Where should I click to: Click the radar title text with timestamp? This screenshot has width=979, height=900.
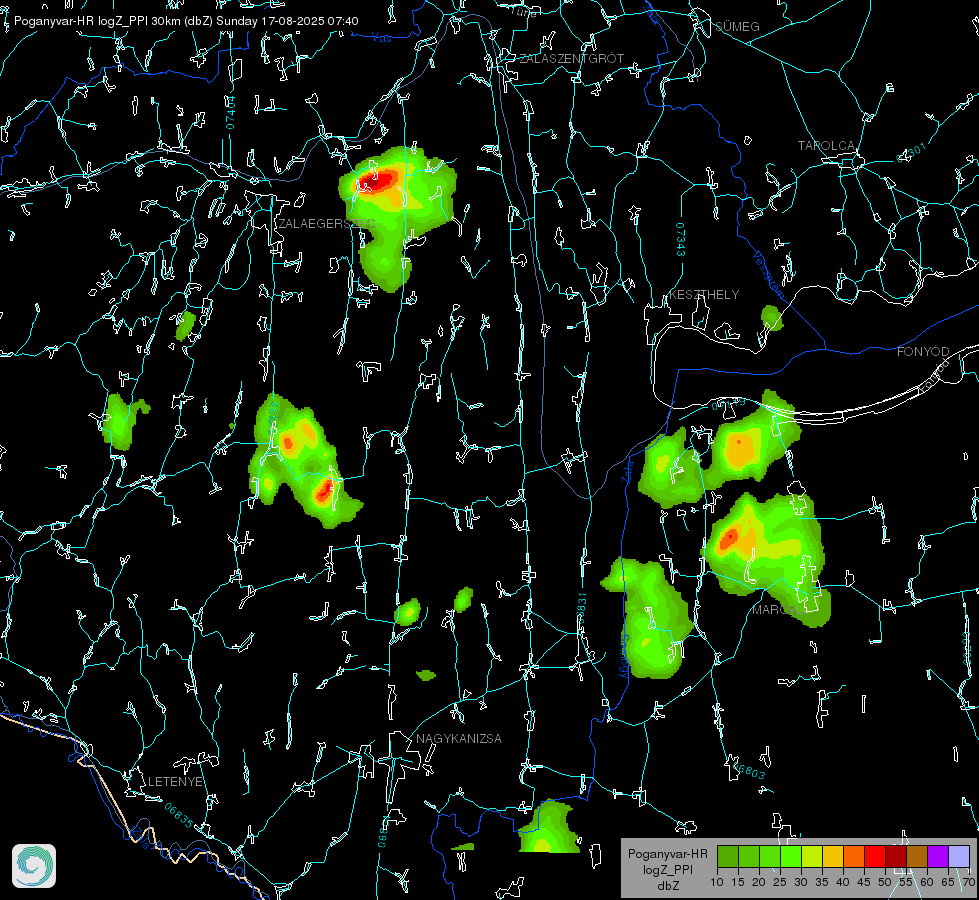click(186, 21)
